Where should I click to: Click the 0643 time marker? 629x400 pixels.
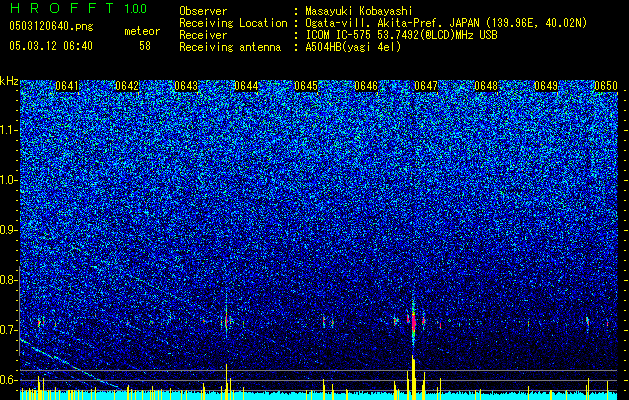(186, 86)
